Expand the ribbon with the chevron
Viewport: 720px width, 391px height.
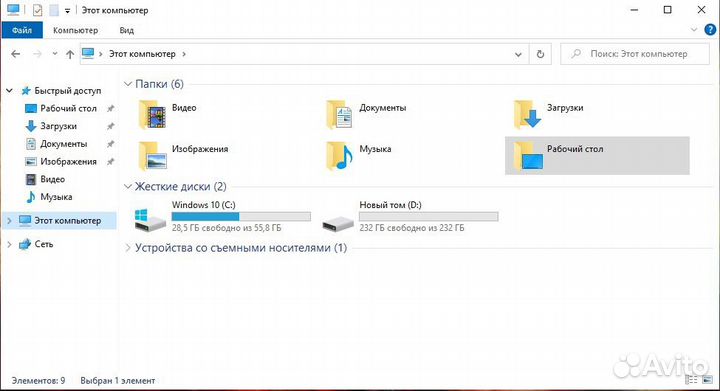click(694, 30)
